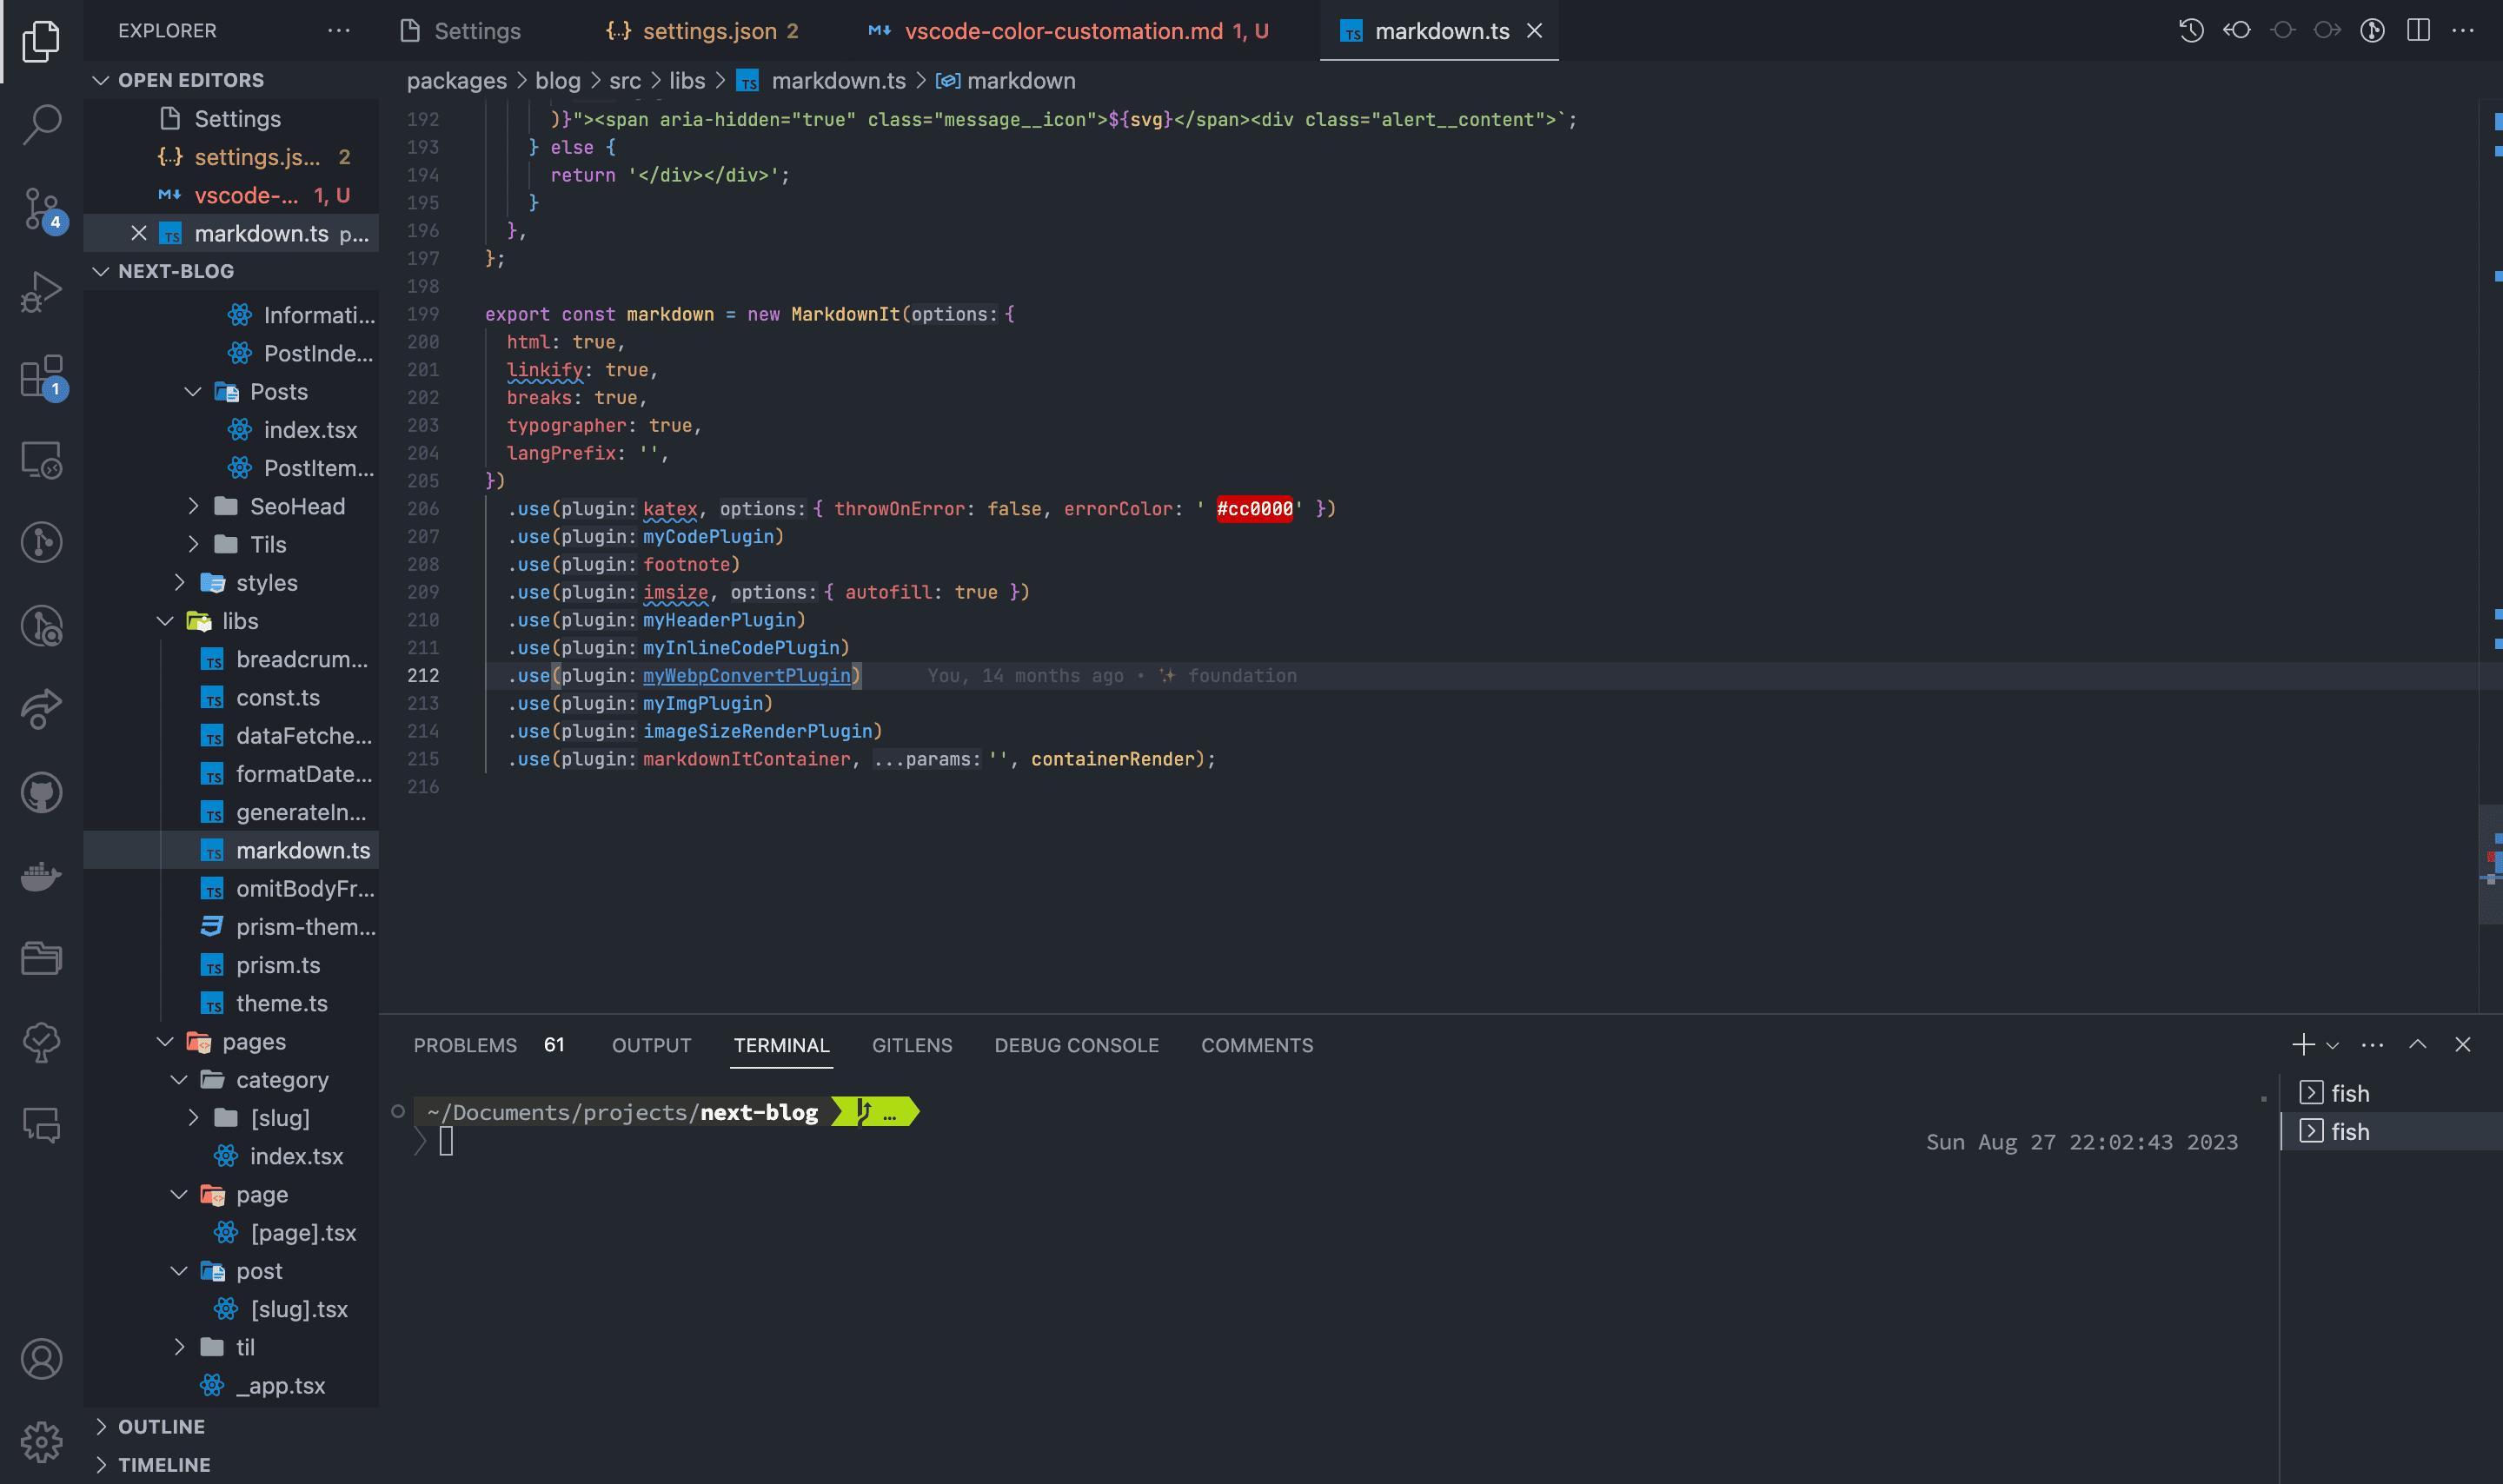
Task: Switch to the settings.json tab
Action: tap(708, 31)
